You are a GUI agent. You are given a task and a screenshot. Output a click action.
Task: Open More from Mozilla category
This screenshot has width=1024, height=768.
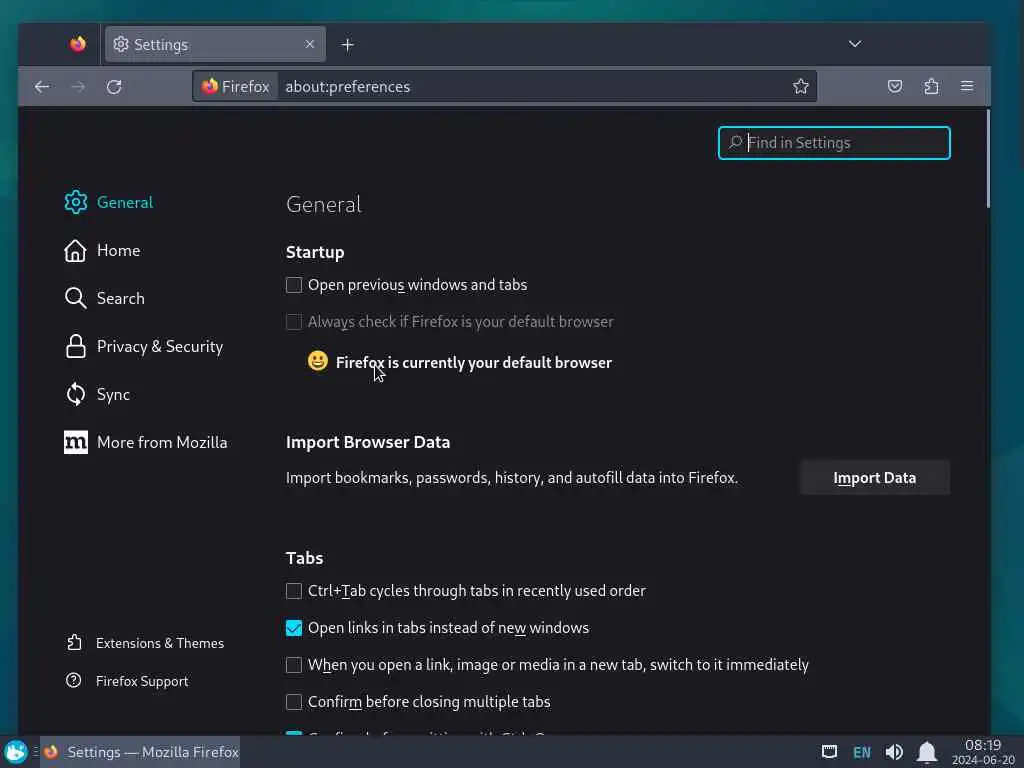146,442
